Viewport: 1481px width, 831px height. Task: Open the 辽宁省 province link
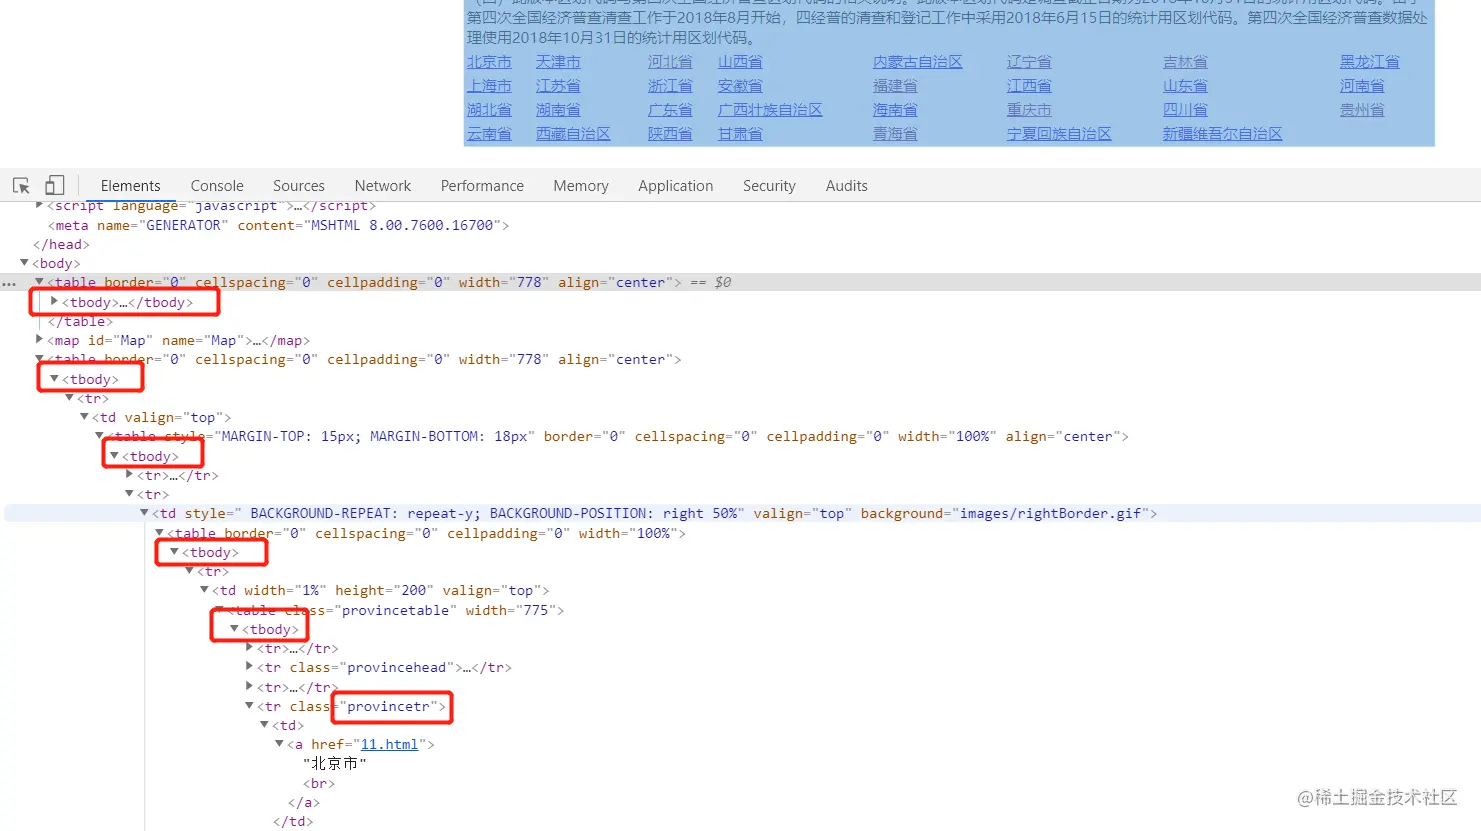click(x=1029, y=62)
